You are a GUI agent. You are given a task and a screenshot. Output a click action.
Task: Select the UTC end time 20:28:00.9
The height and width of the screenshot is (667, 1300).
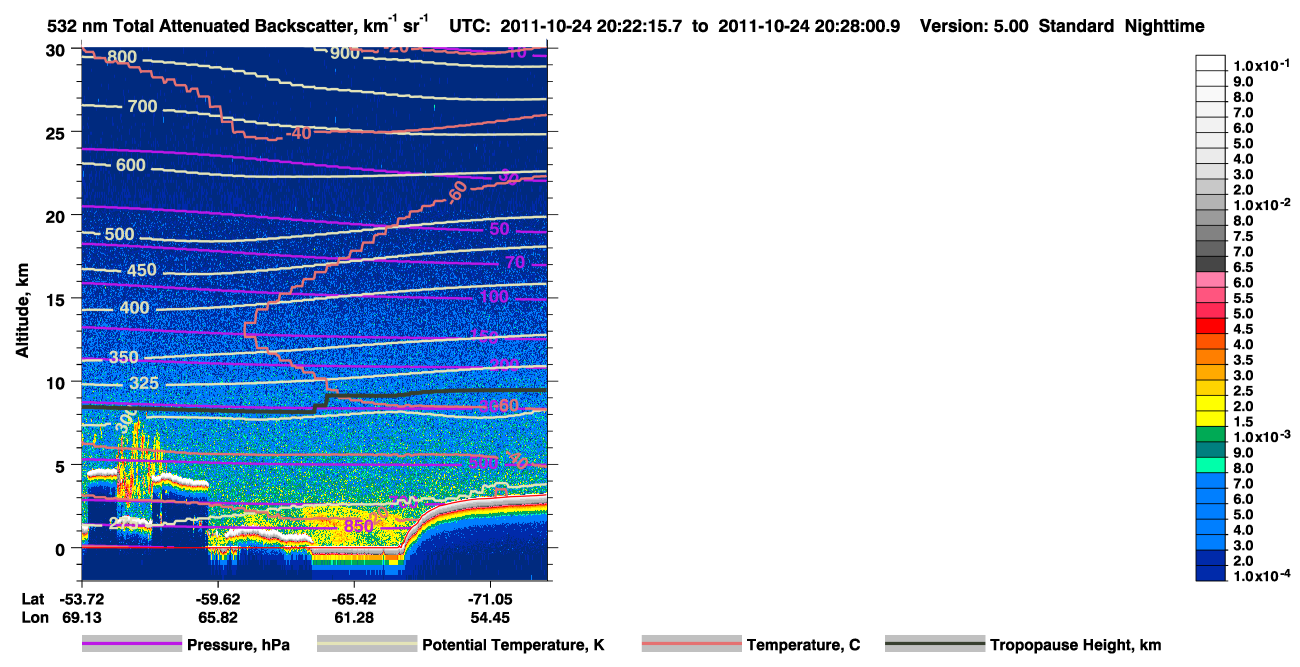[x=860, y=27]
